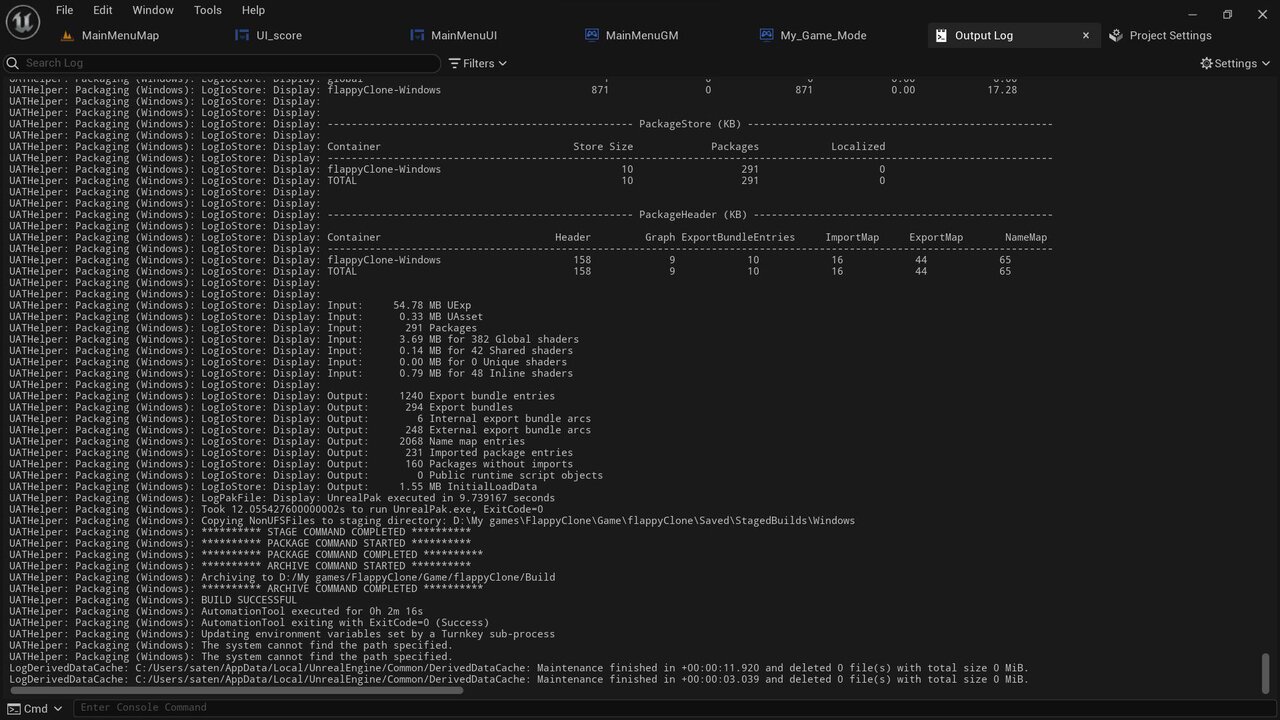Viewport: 1280px width, 720px height.
Task: Open the Window menu
Action: [x=153, y=10]
